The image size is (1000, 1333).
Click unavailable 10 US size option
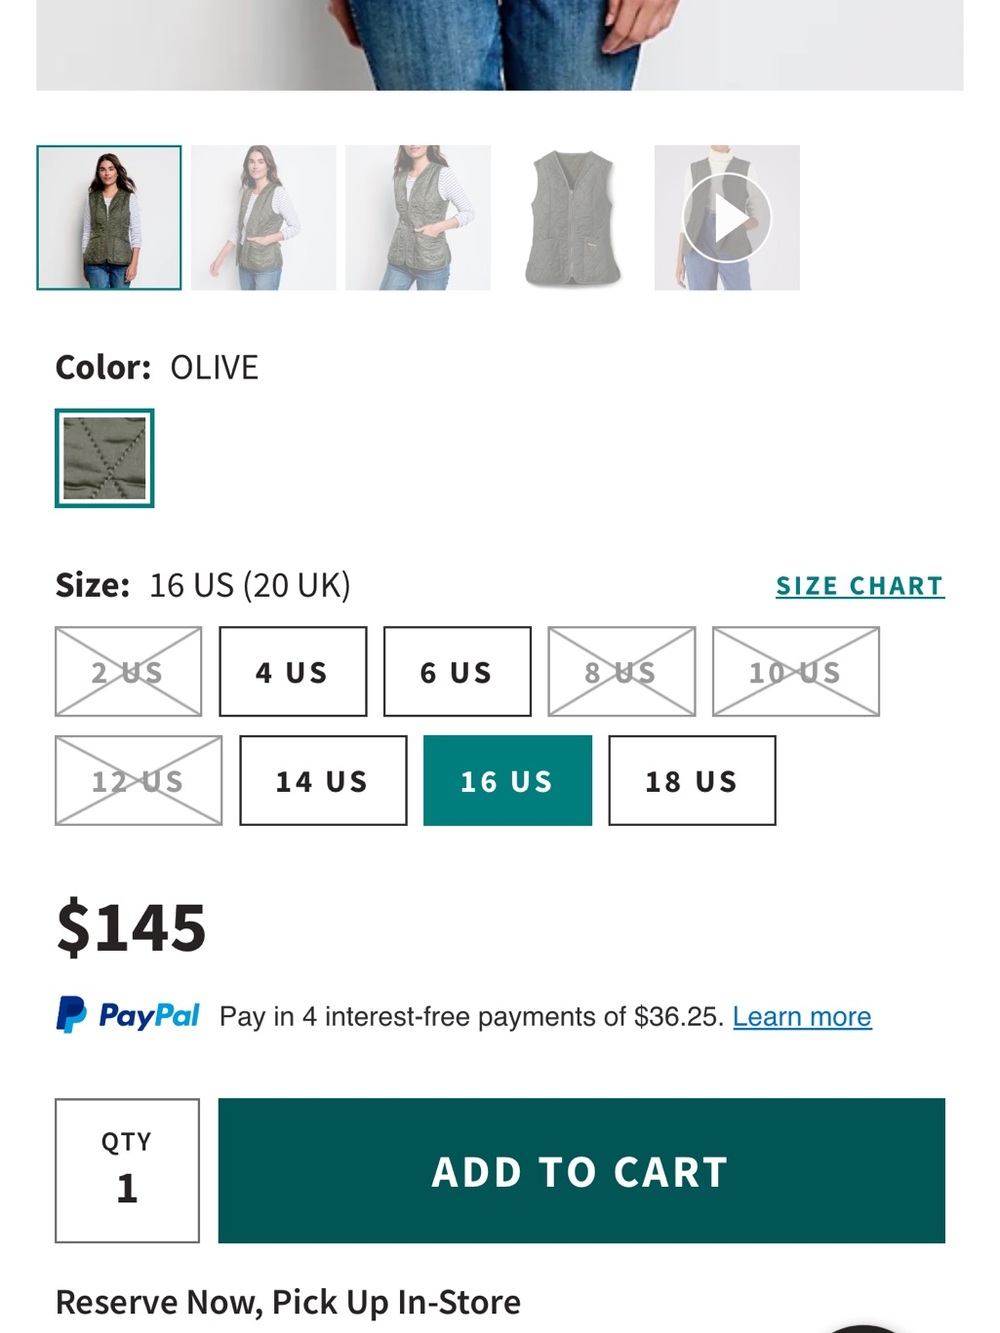coord(796,672)
